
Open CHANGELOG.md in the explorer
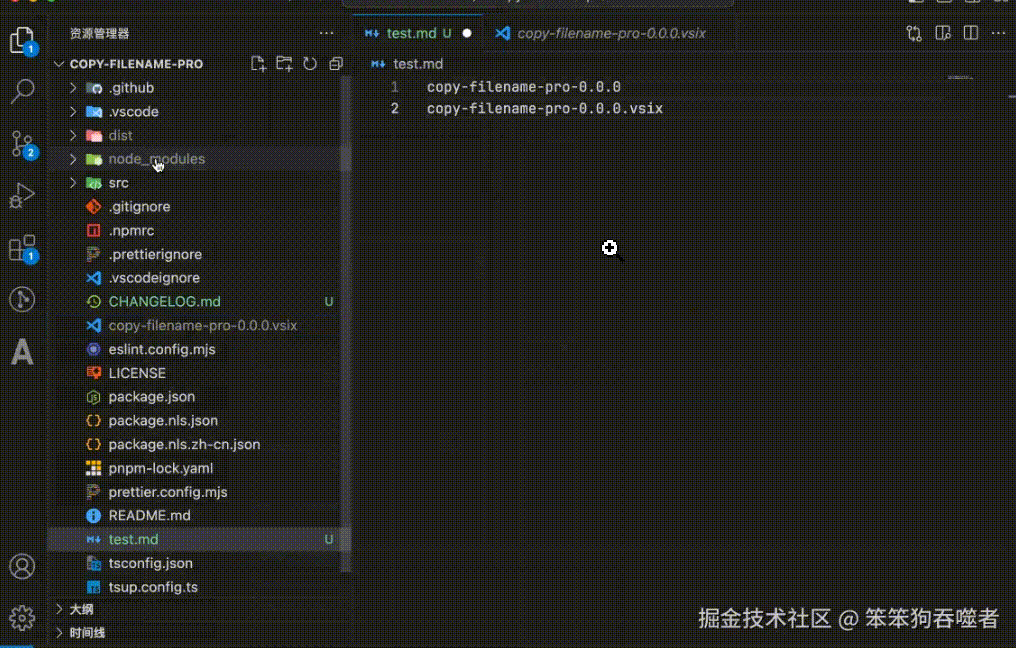(x=200, y=301)
